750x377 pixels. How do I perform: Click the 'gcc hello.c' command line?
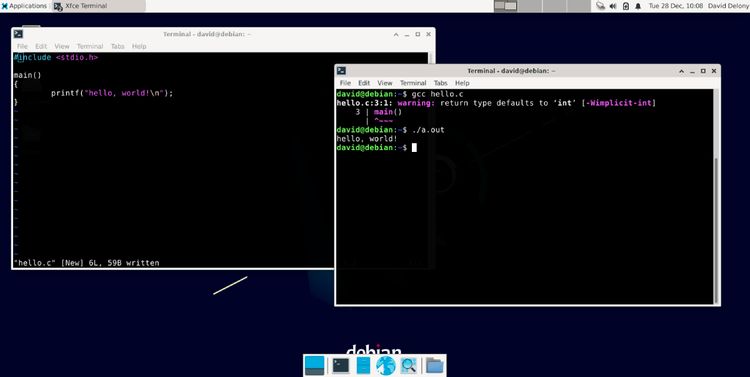(399, 94)
